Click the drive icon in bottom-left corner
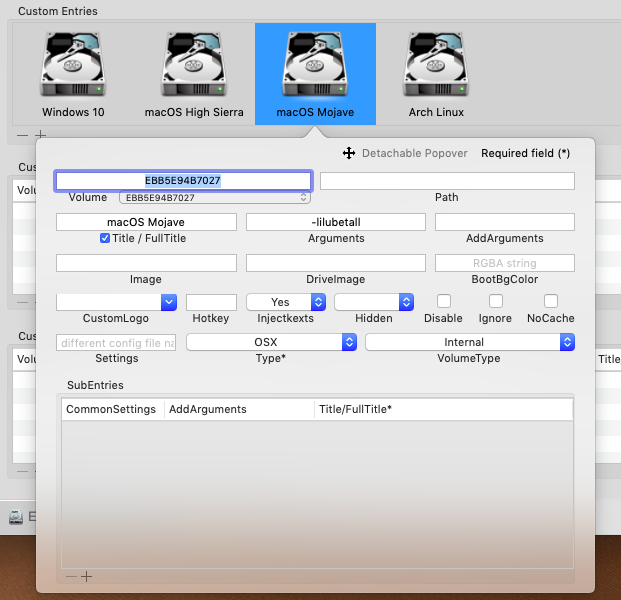 [x=16, y=517]
